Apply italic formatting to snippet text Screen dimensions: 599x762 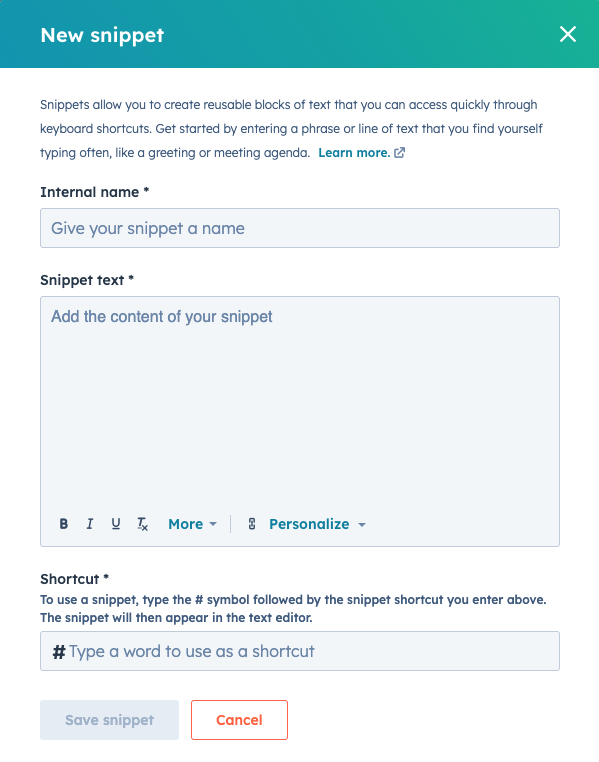[89, 524]
